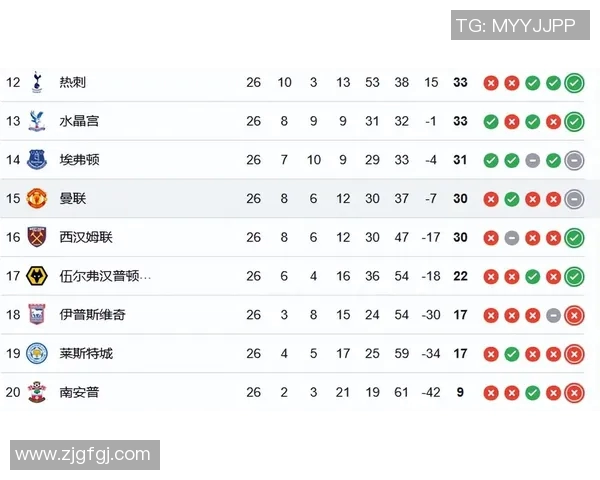Click the only green win icon for 莱斯特城

(x=511, y=354)
